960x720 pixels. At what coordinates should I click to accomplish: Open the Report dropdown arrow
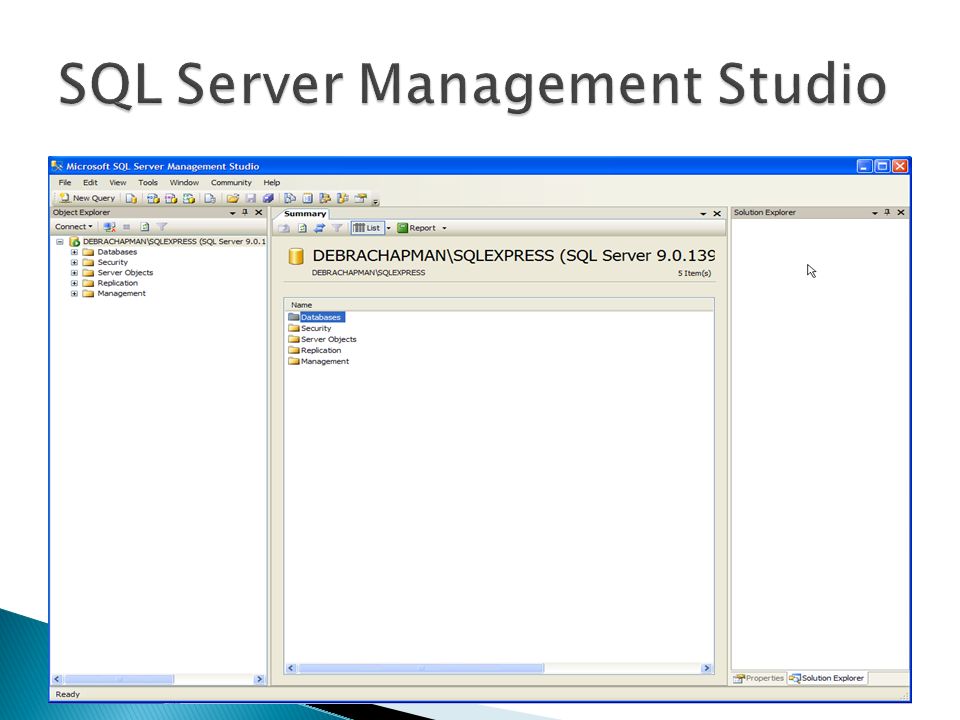click(444, 228)
